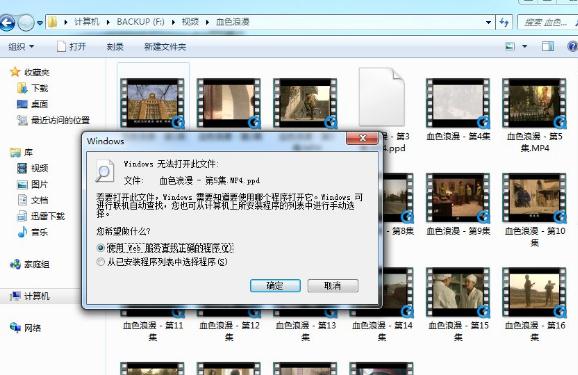This screenshot has width=578, height=375.
Task: Open address bar history dropdown arrow
Action: [488, 22]
